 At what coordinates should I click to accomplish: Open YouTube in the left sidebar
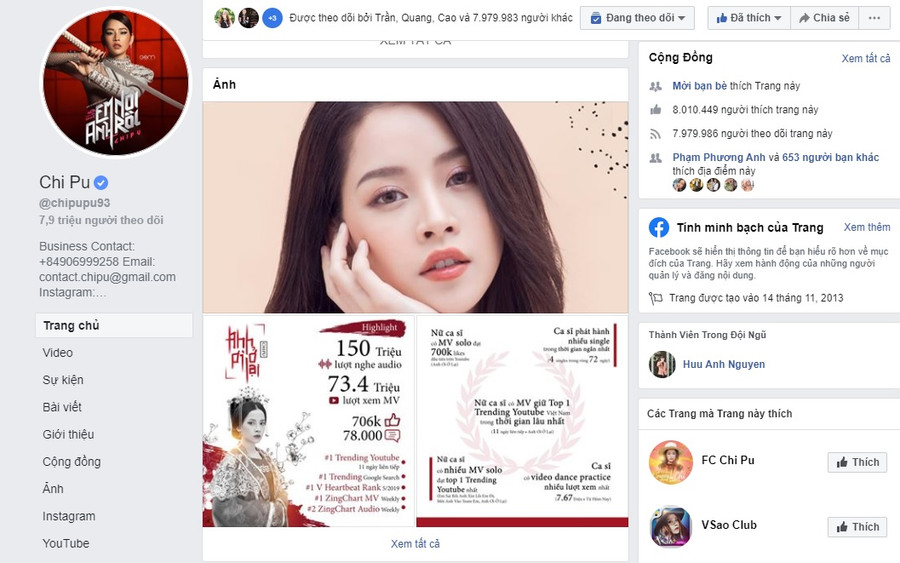[66, 543]
